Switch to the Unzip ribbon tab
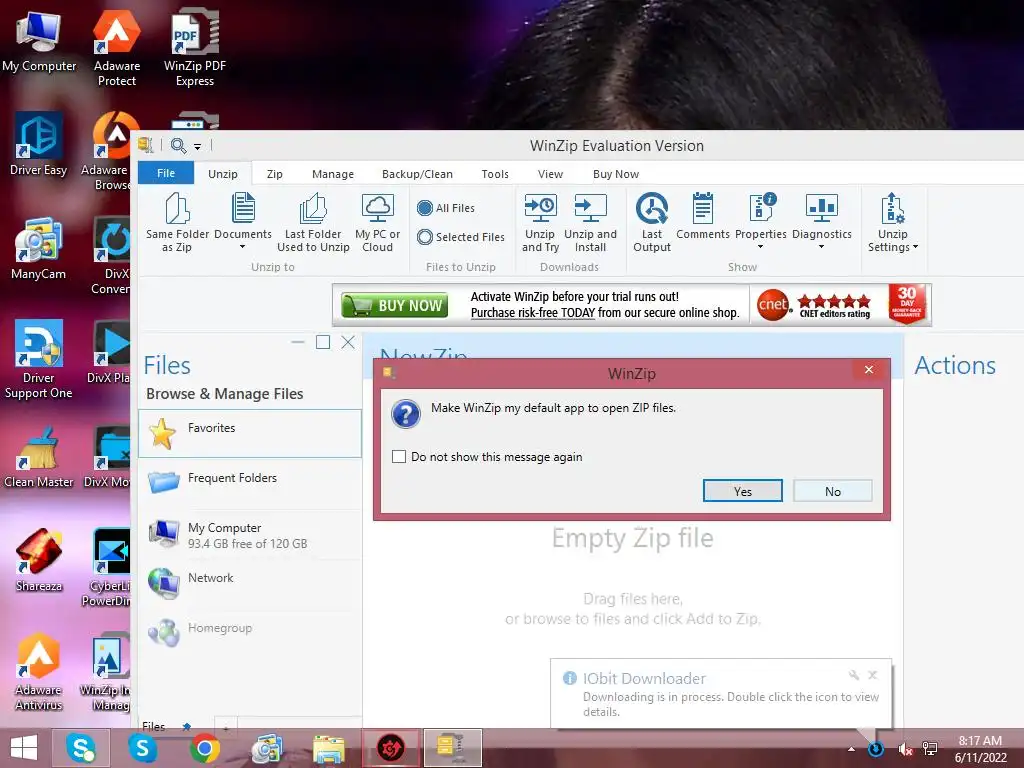This screenshot has width=1024, height=768. pyautogui.click(x=223, y=174)
